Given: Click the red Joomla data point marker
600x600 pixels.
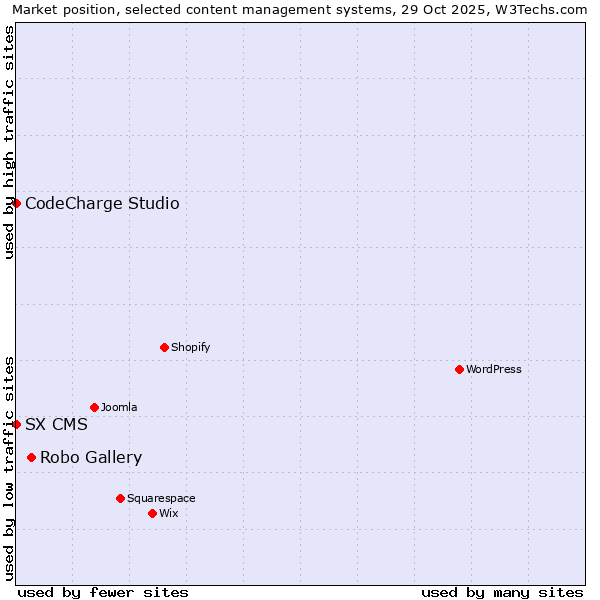Looking at the screenshot, I should (94, 407).
